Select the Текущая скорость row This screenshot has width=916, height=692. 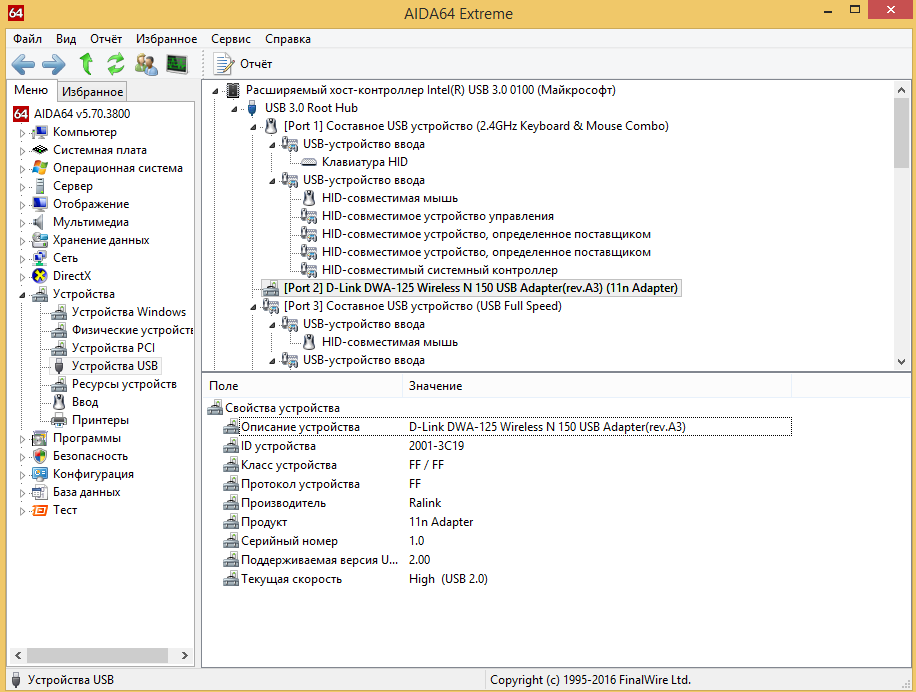(507, 579)
